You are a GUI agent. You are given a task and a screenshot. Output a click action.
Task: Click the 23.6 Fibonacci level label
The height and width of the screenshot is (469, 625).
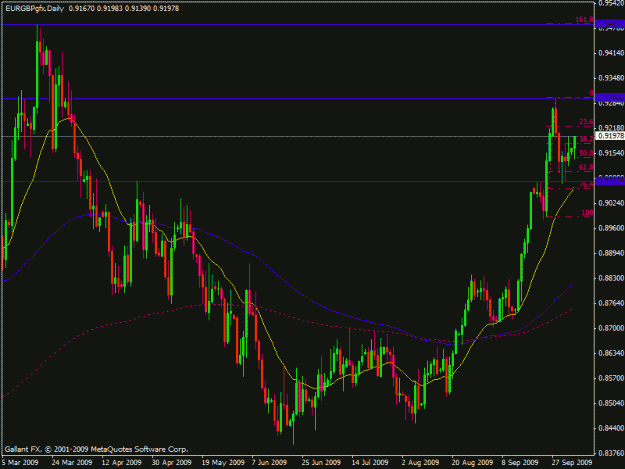586,122
